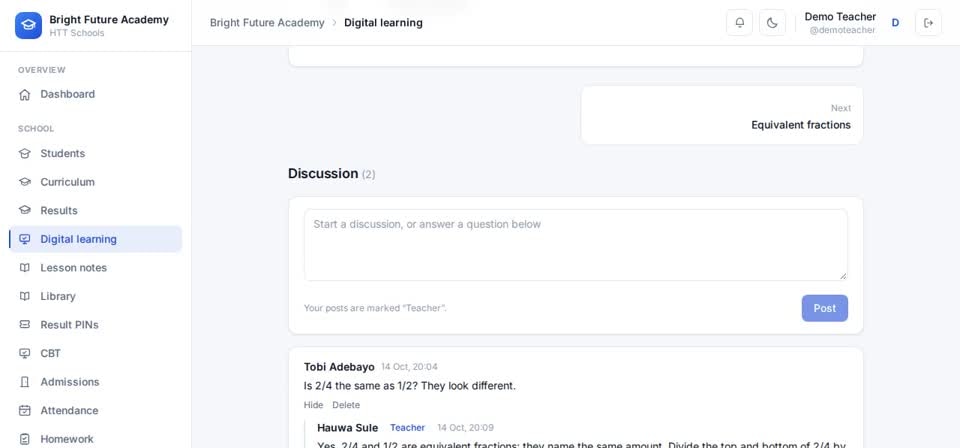Open the Attendance page

click(x=96, y=411)
